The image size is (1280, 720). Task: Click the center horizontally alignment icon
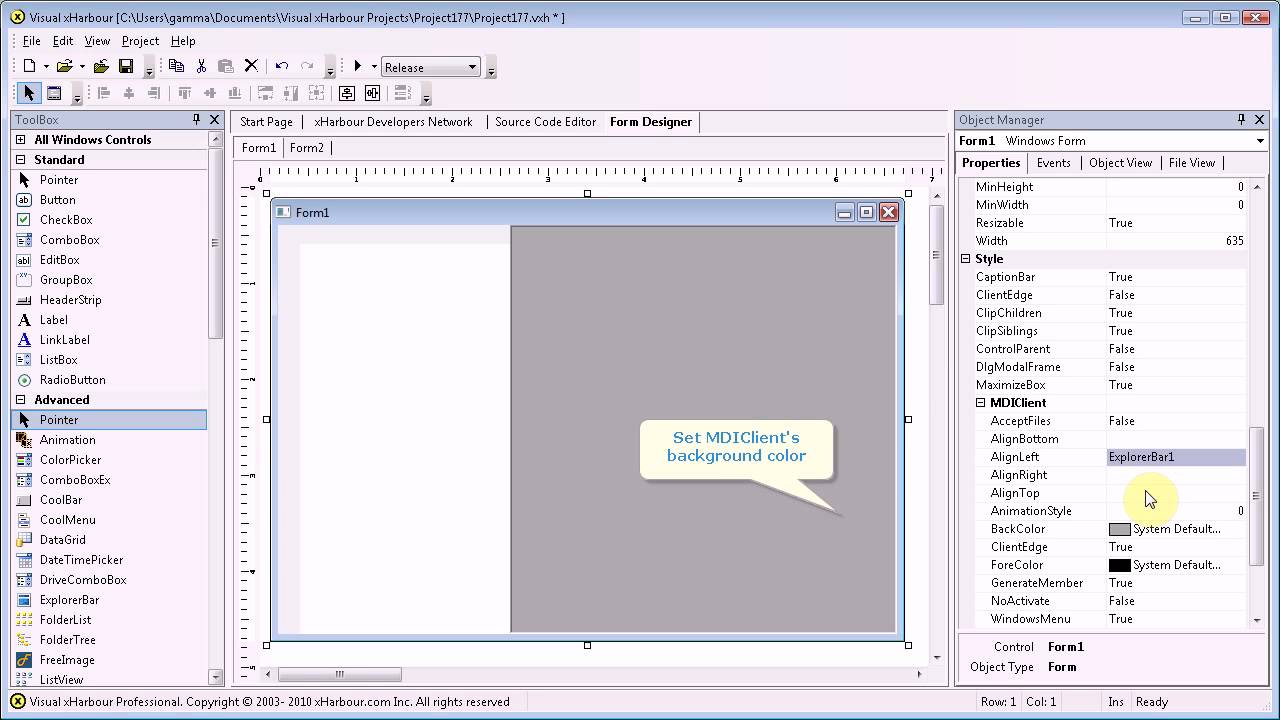tap(128, 93)
